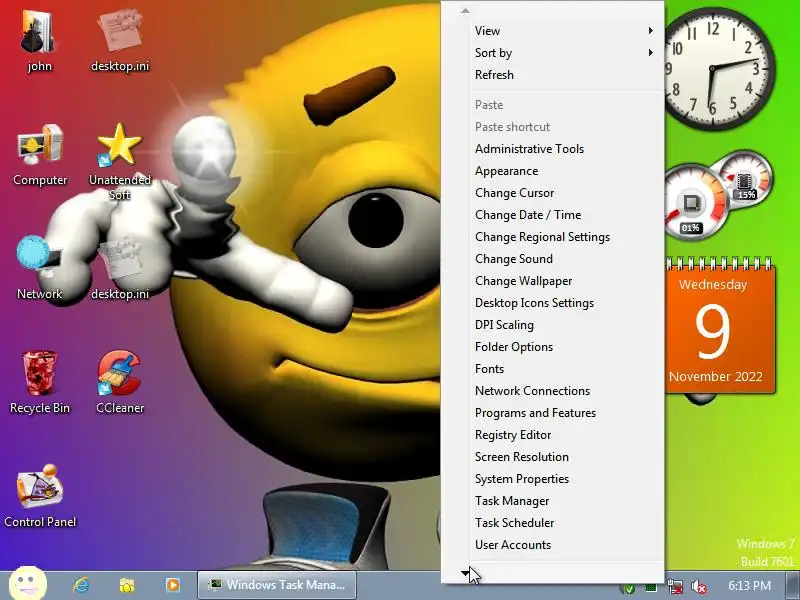Choose User Accounts menu entry
Screen dimensions: 800x600
click(x=553, y=544)
